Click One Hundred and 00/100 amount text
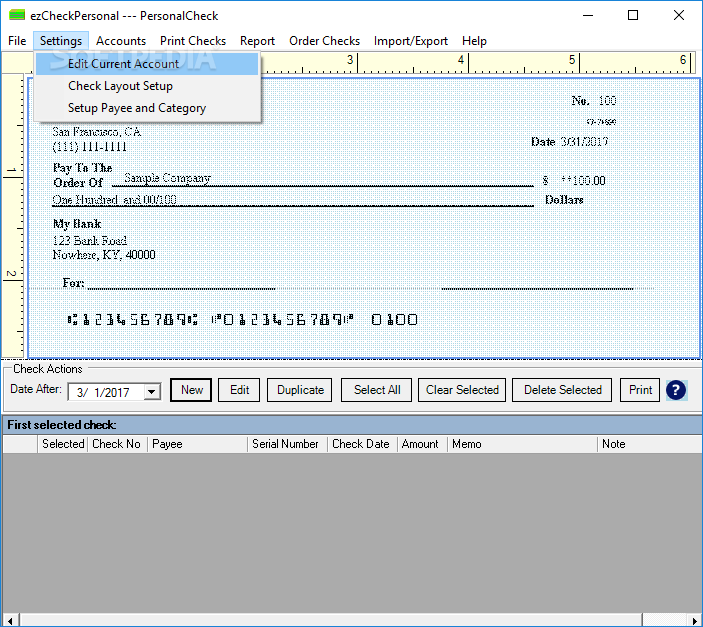 point(114,200)
